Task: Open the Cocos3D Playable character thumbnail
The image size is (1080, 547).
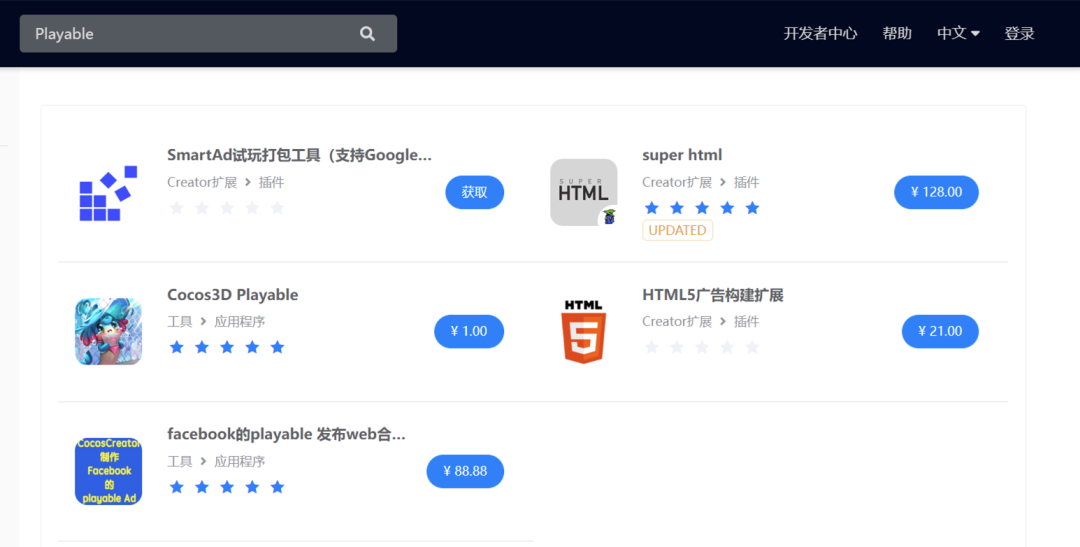Action: coord(108,331)
